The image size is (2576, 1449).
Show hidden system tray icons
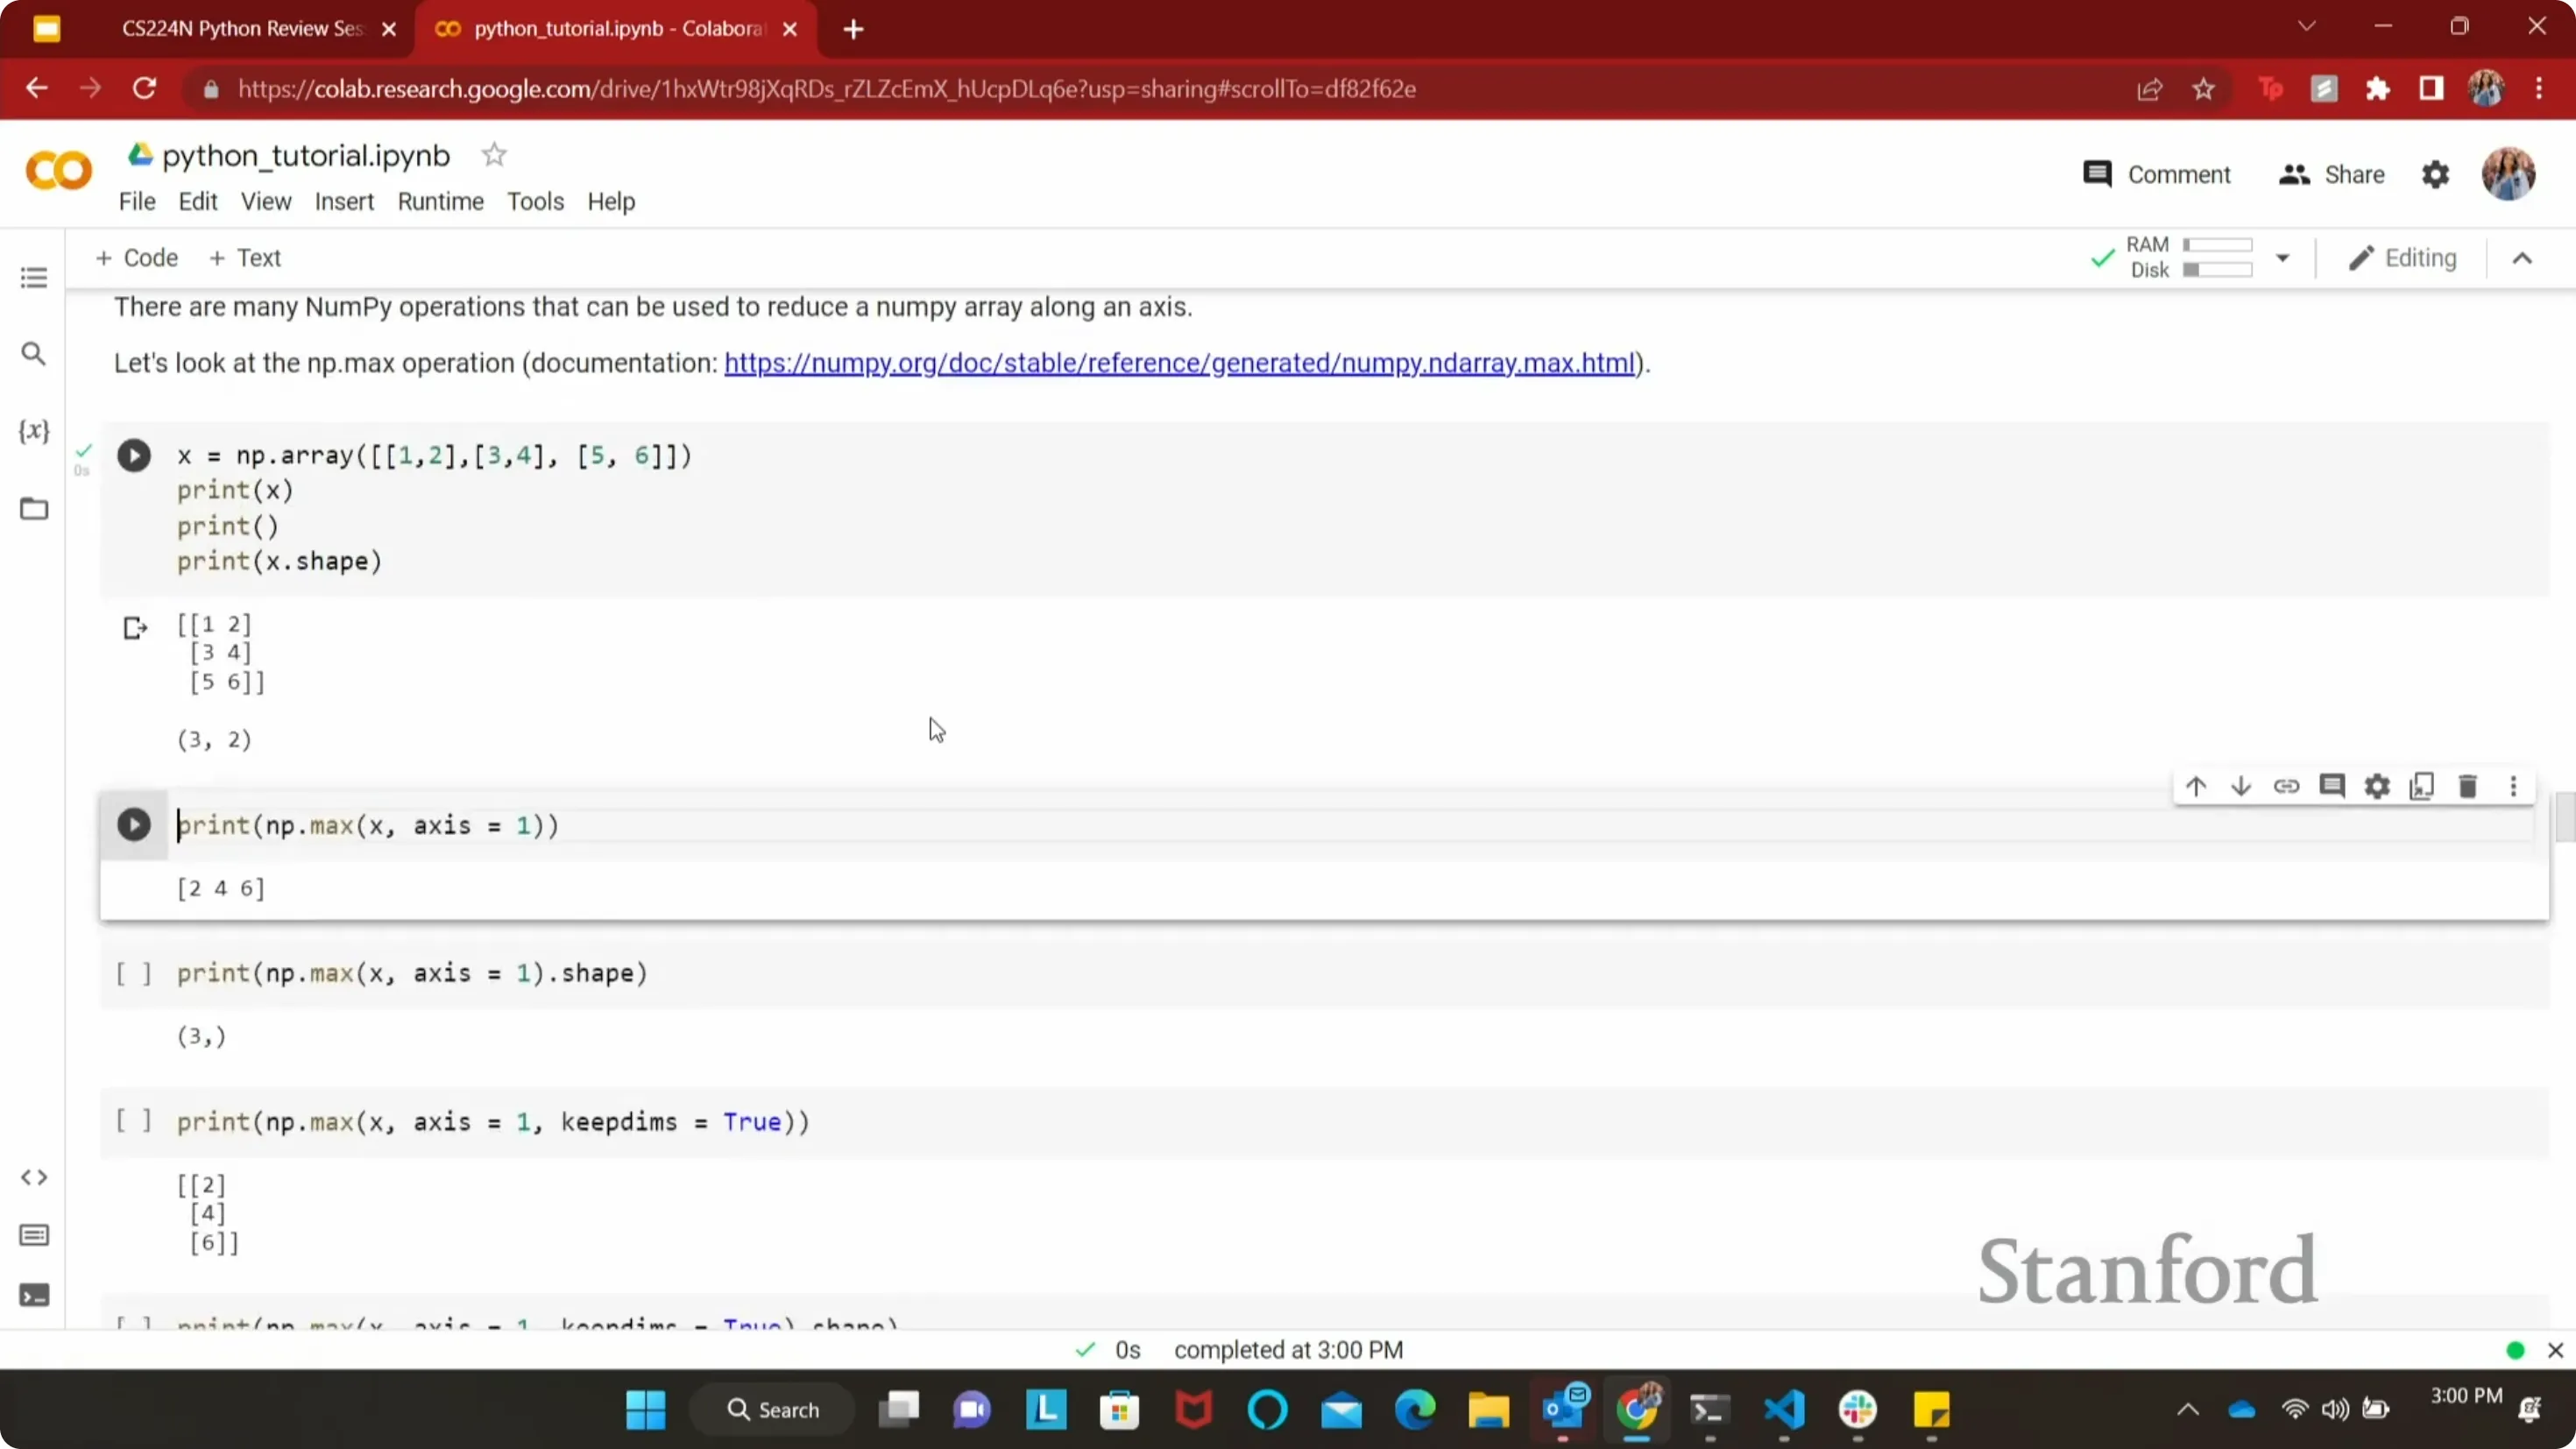coord(2188,1410)
